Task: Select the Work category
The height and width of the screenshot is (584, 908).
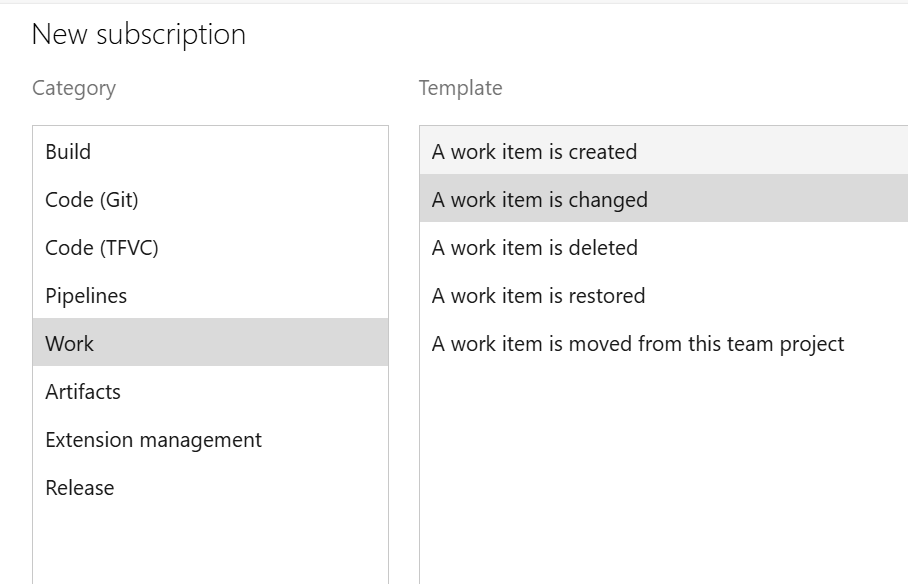Action: 70,344
